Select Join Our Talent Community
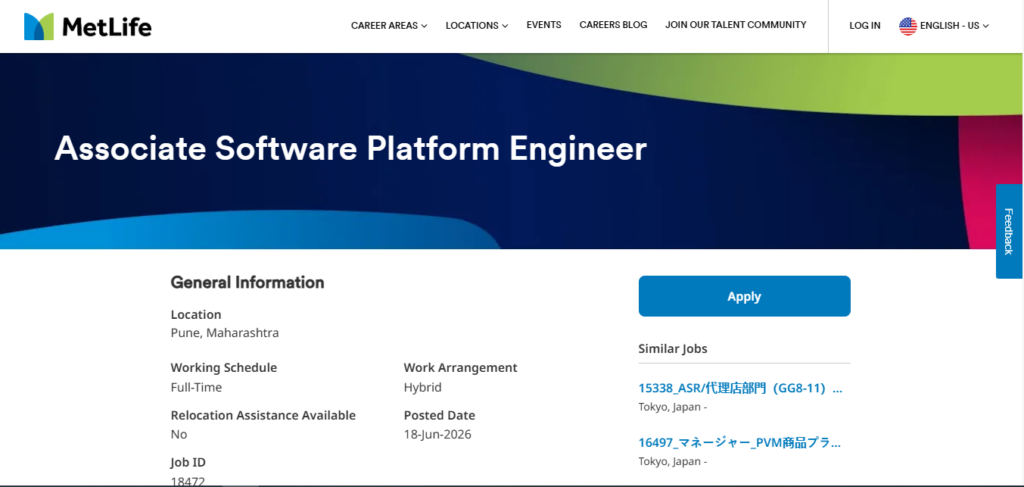This screenshot has height=487, width=1024. click(736, 25)
